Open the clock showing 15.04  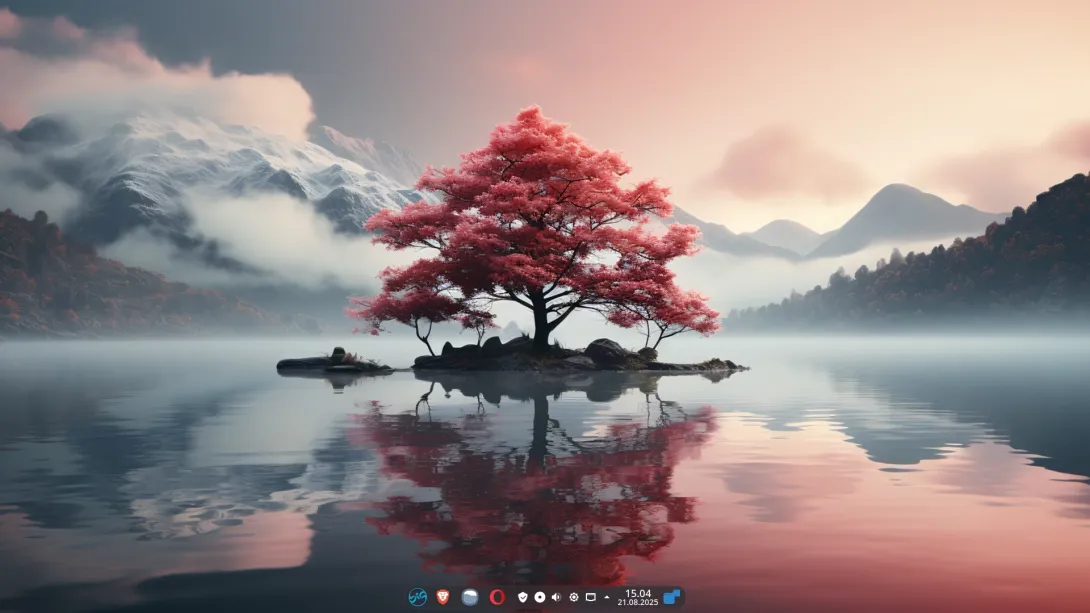coord(638,597)
